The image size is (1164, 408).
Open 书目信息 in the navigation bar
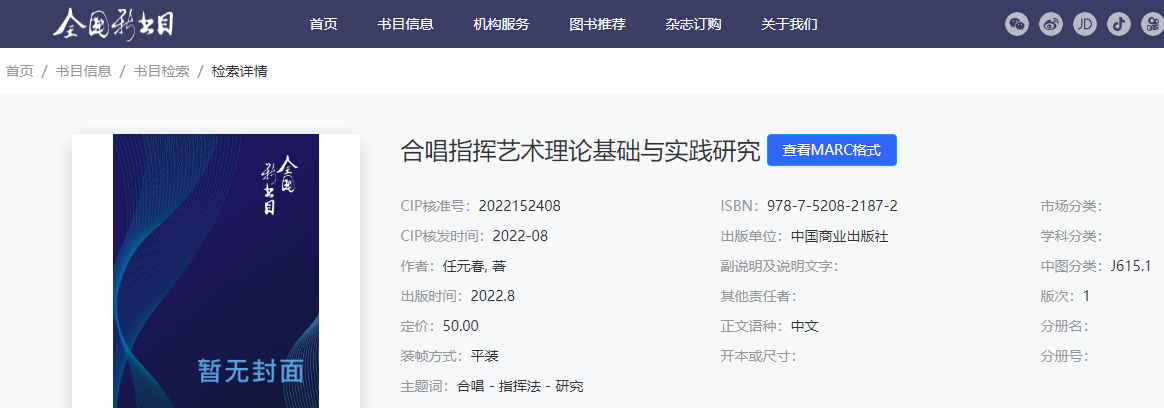(x=405, y=24)
